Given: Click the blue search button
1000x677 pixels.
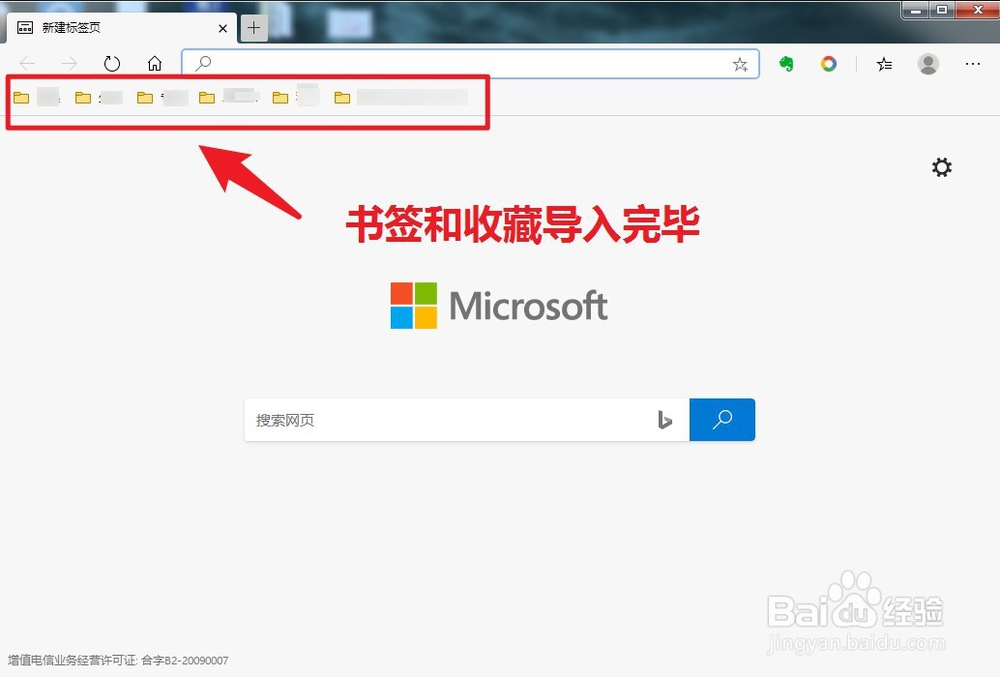Looking at the screenshot, I should (x=722, y=419).
